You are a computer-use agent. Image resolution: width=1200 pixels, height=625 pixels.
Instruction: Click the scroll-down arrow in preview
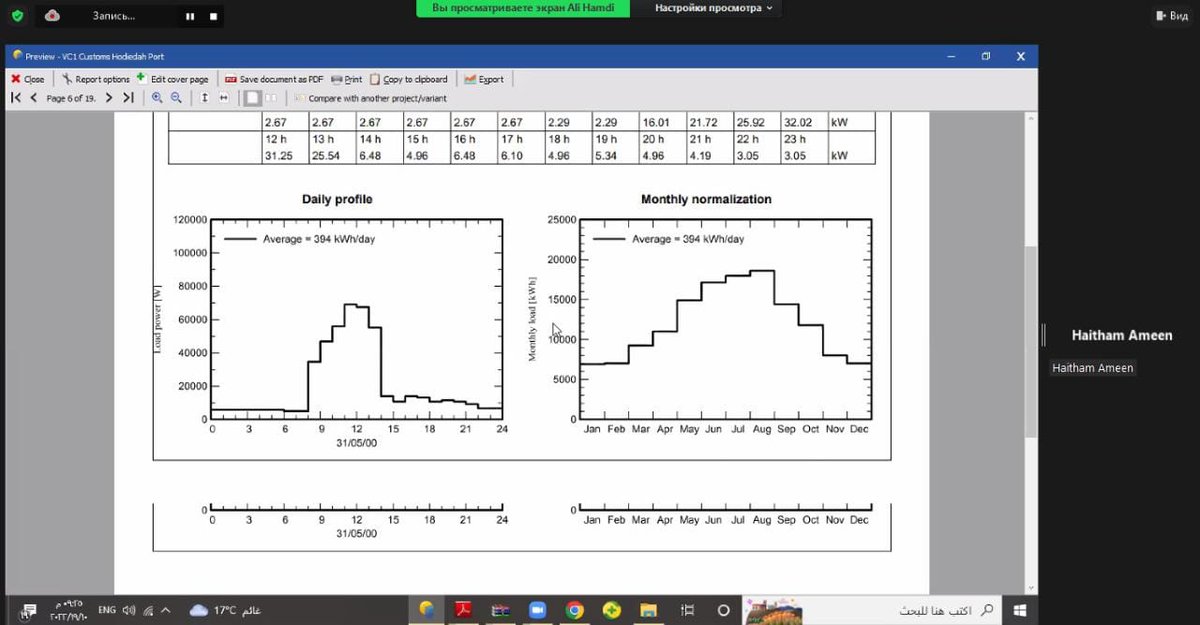pyautogui.click(x=1030, y=588)
